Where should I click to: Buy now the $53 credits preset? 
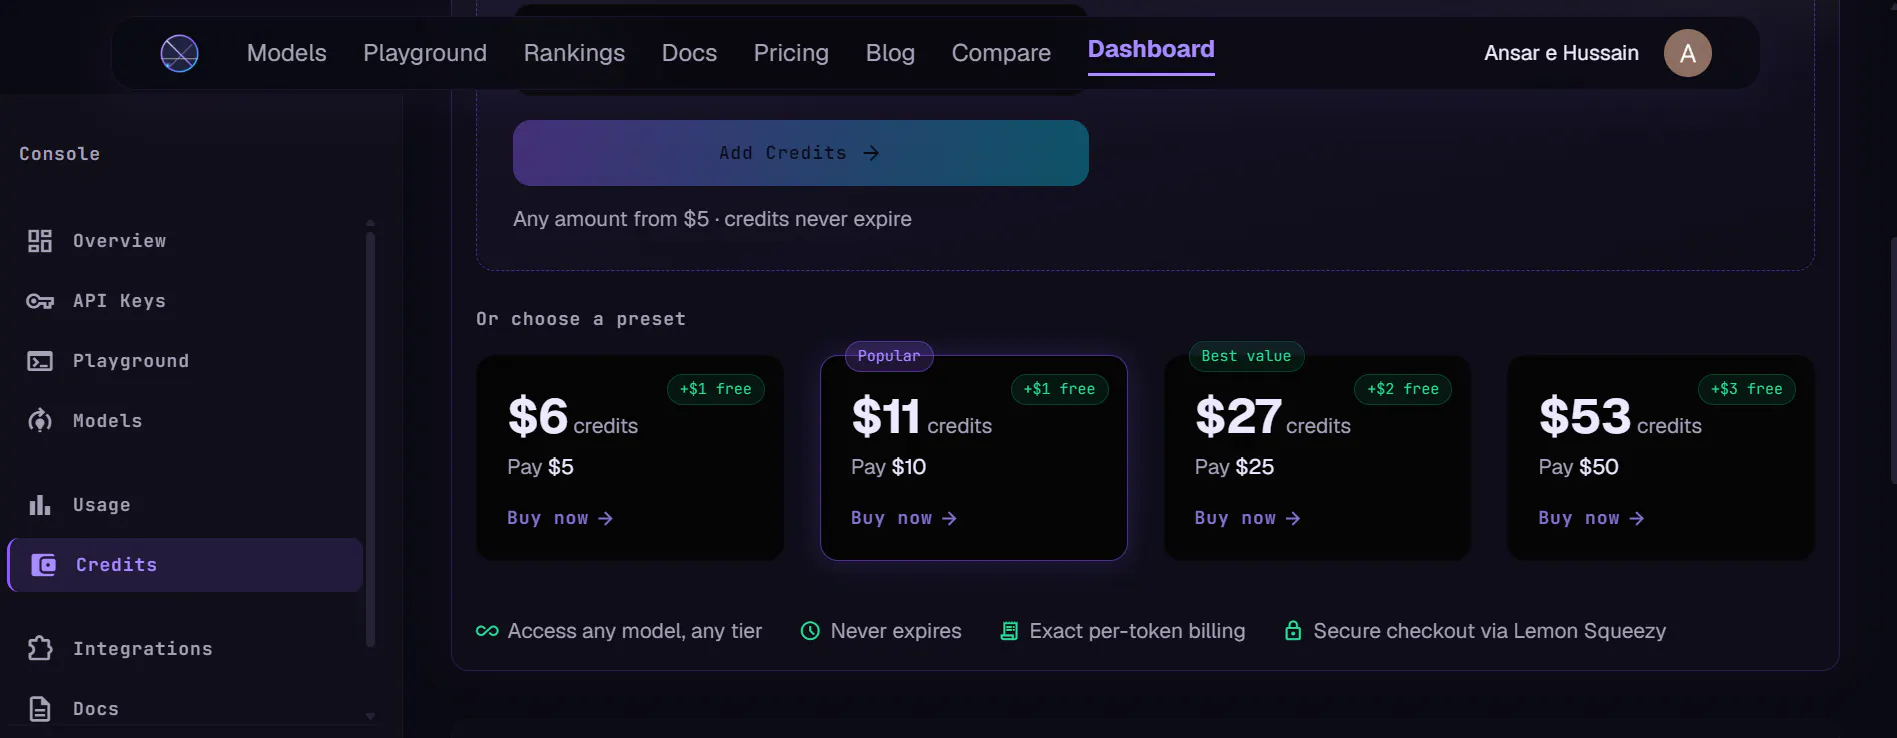[1592, 518]
